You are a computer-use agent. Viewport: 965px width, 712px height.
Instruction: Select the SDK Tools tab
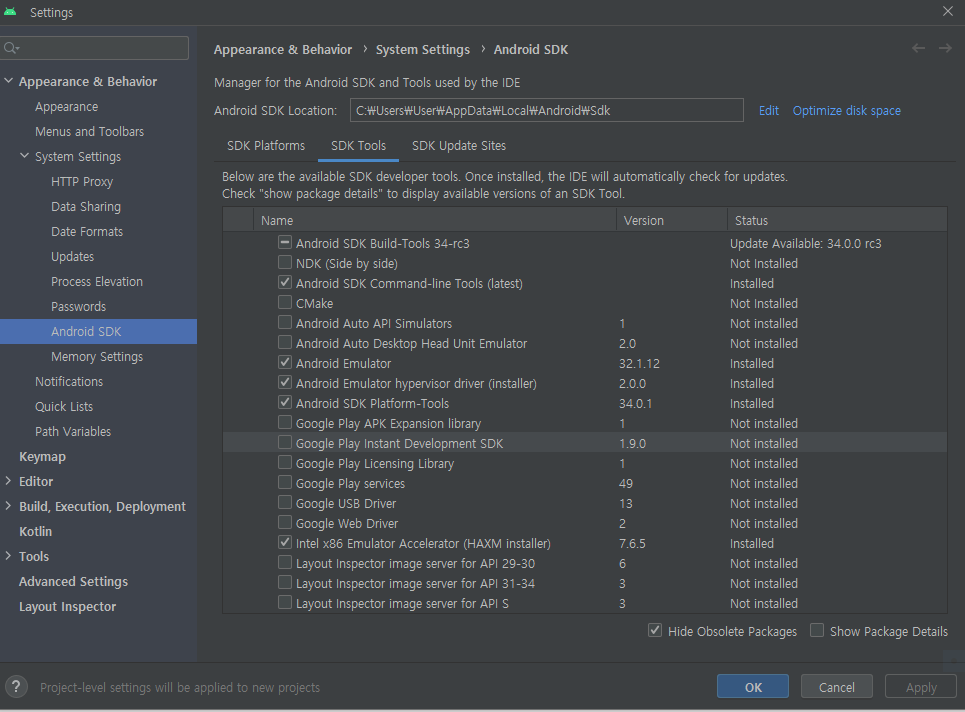[x=358, y=146]
